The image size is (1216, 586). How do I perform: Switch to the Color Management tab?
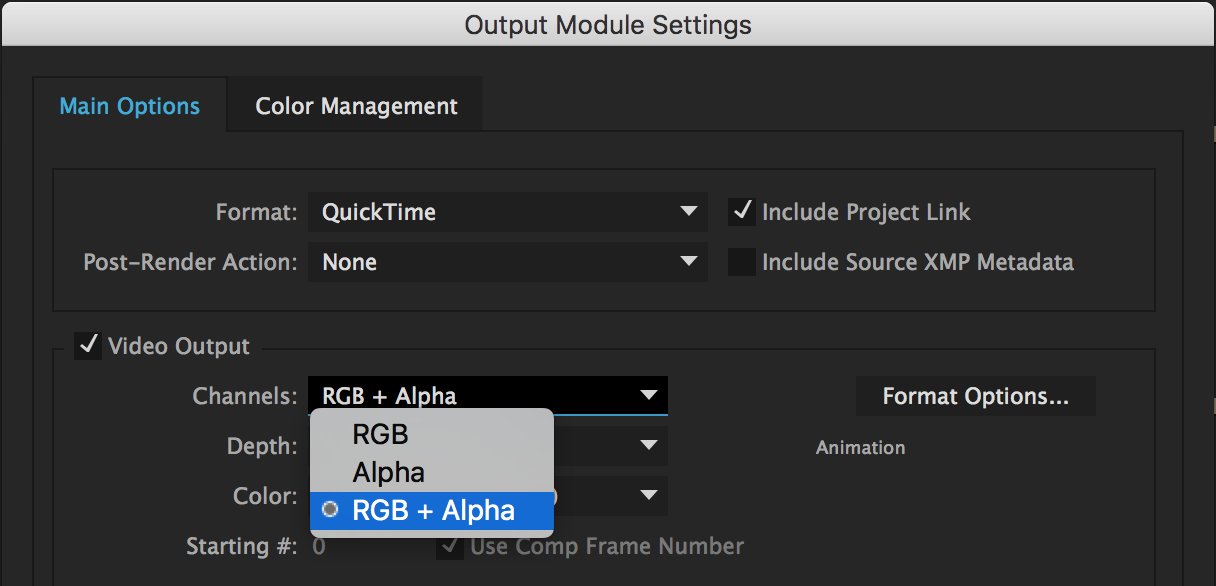coord(356,106)
